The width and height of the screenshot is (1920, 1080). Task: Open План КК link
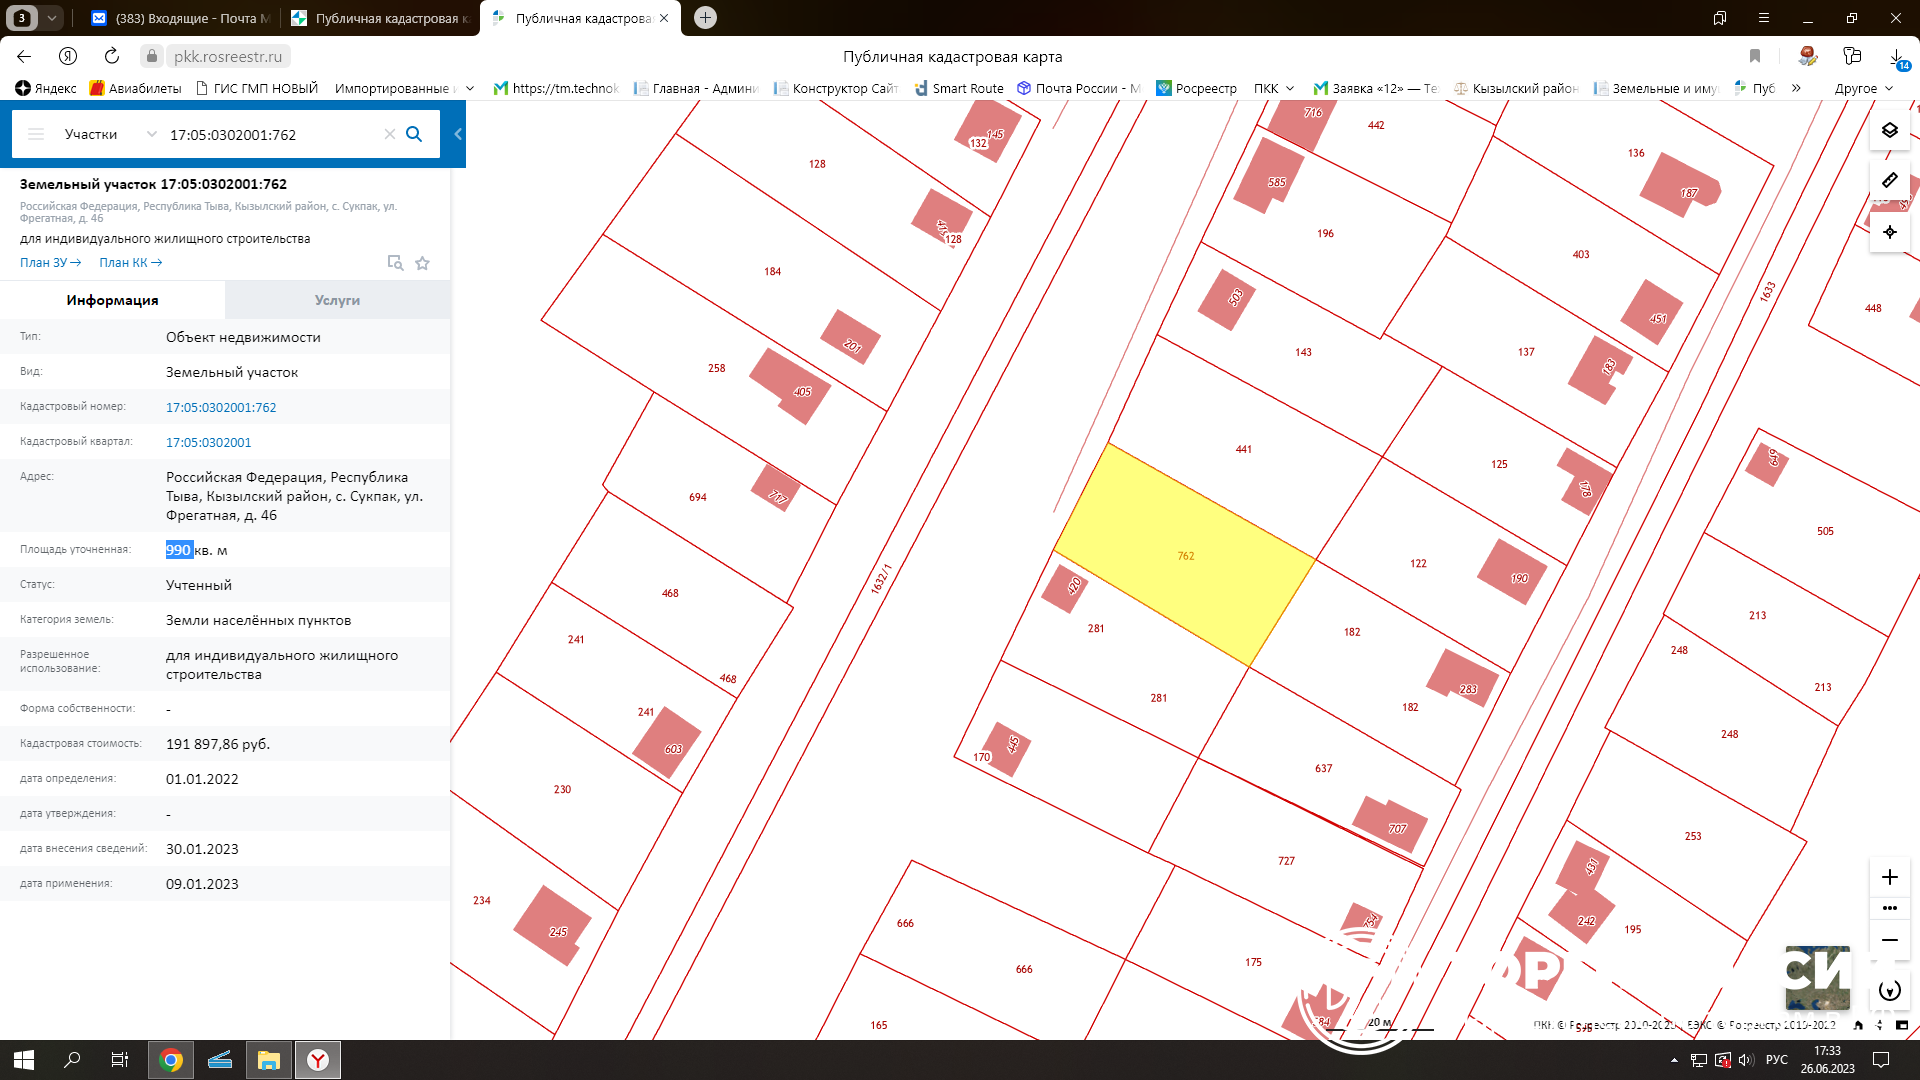[x=130, y=262]
